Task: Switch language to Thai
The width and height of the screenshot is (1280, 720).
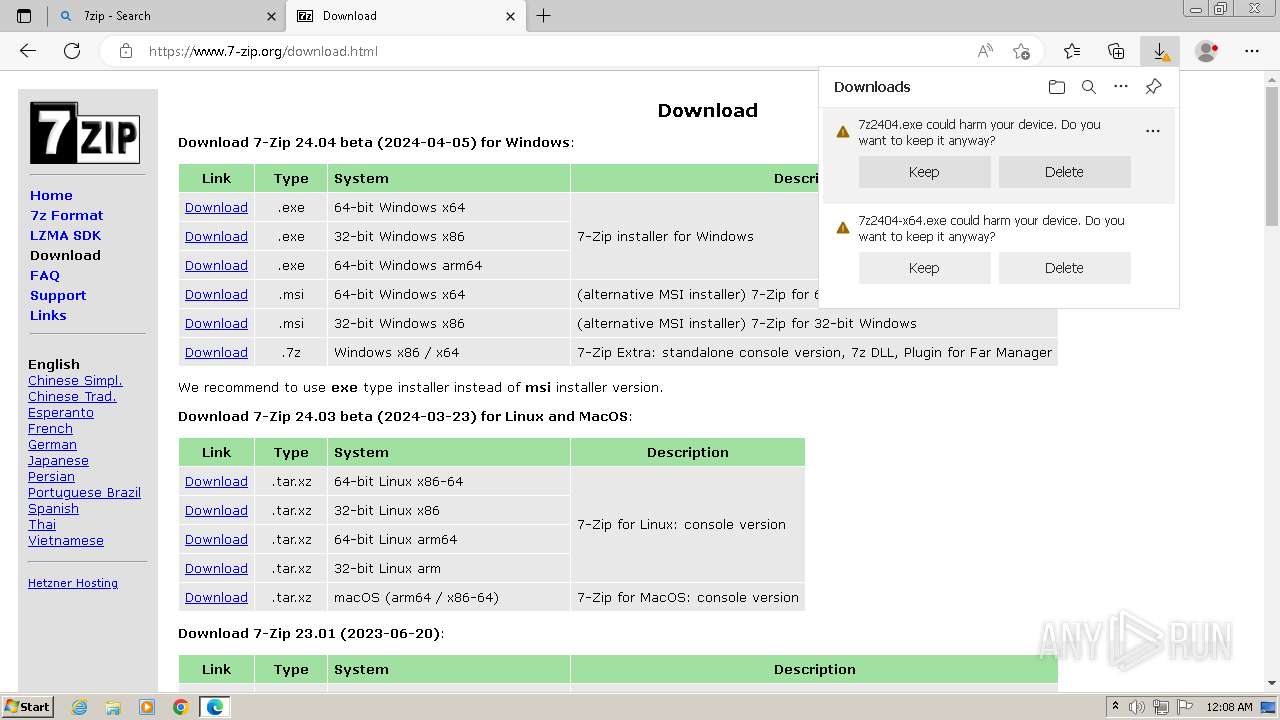Action: [x=42, y=525]
